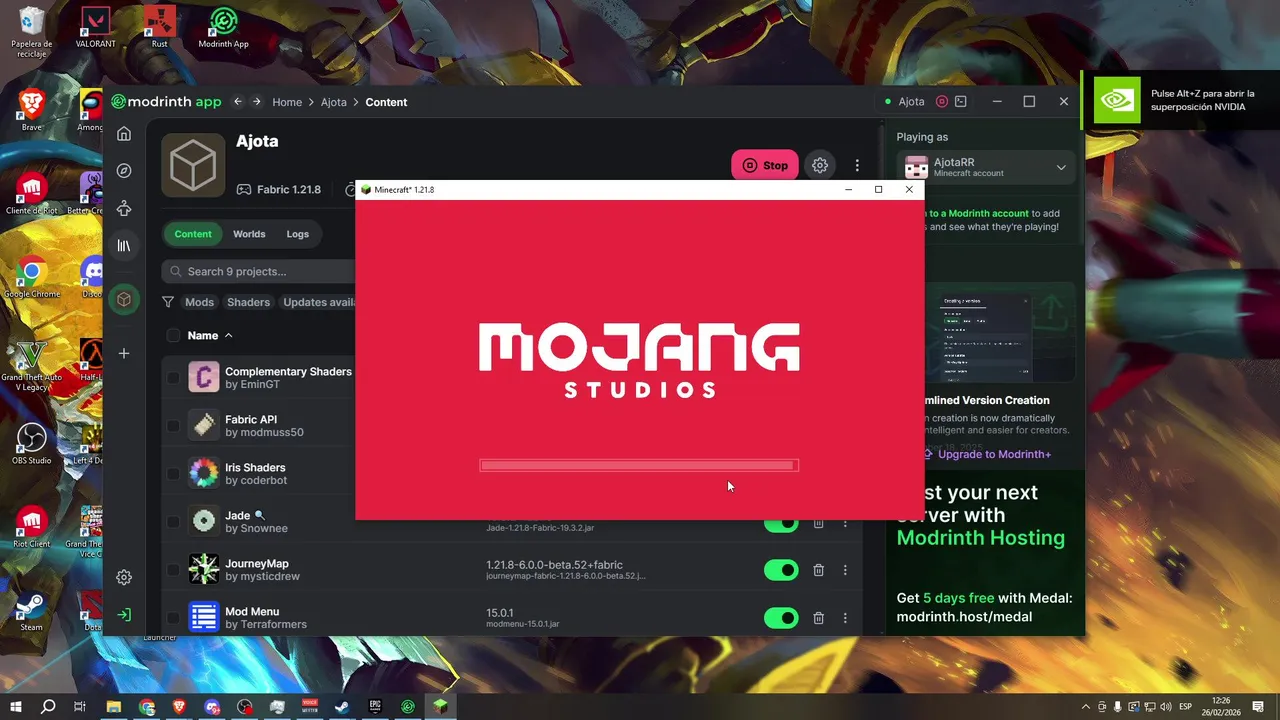Go back with Modrinth navigation arrow
This screenshot has width=1280, height=720.
coord(238,102)
